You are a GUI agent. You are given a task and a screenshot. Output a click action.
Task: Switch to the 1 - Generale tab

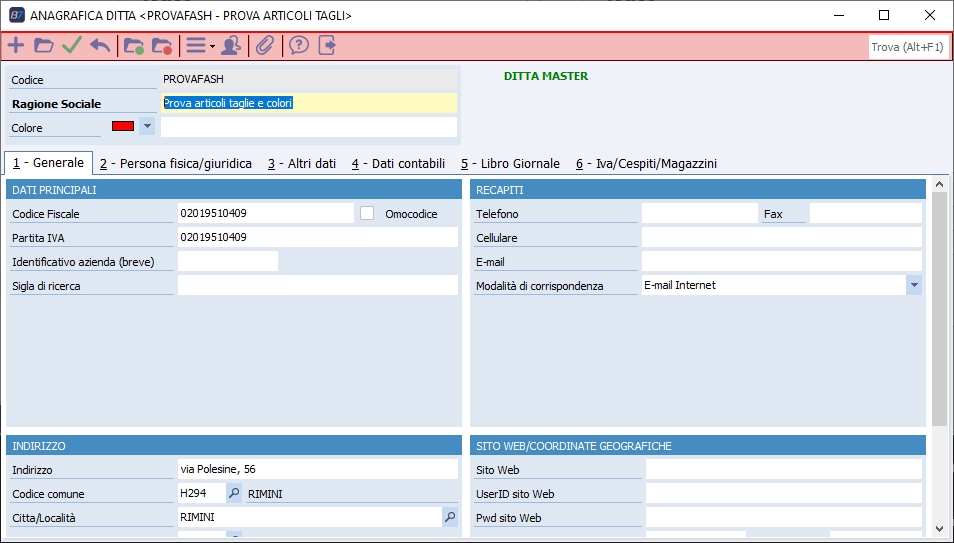49,163
